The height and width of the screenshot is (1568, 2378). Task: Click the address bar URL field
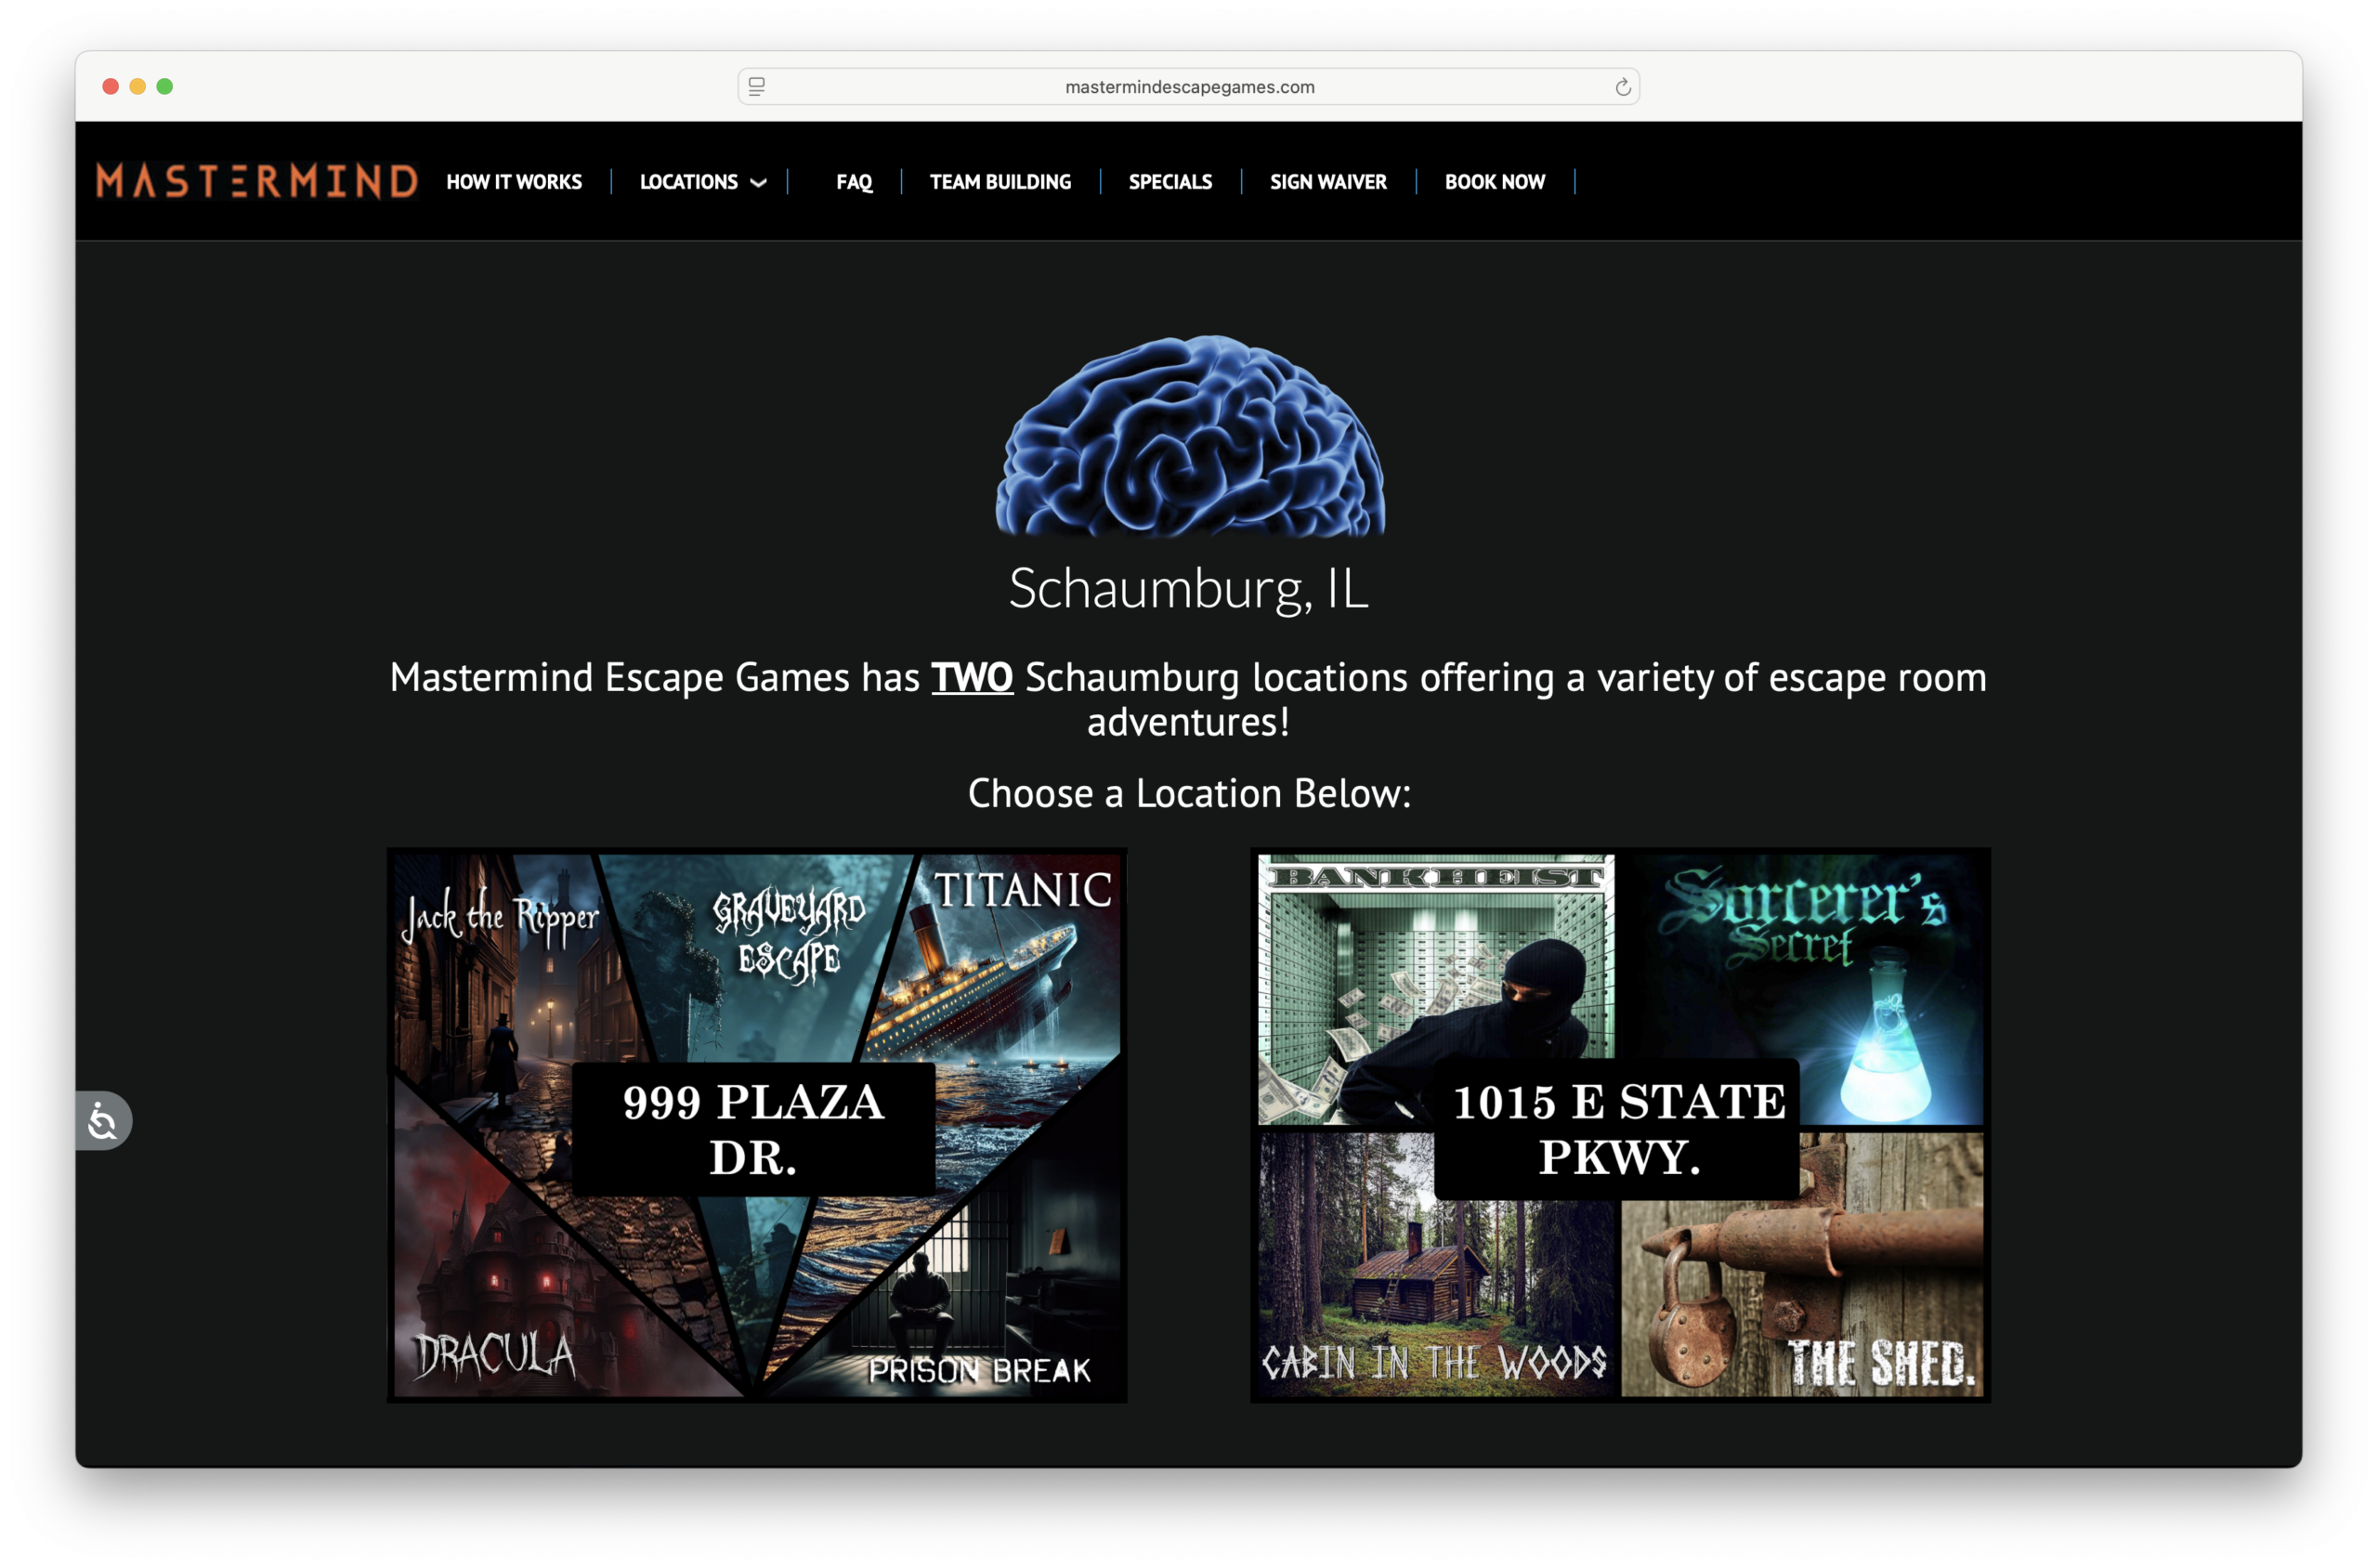pyautogui.click(x=1190, y=86)
